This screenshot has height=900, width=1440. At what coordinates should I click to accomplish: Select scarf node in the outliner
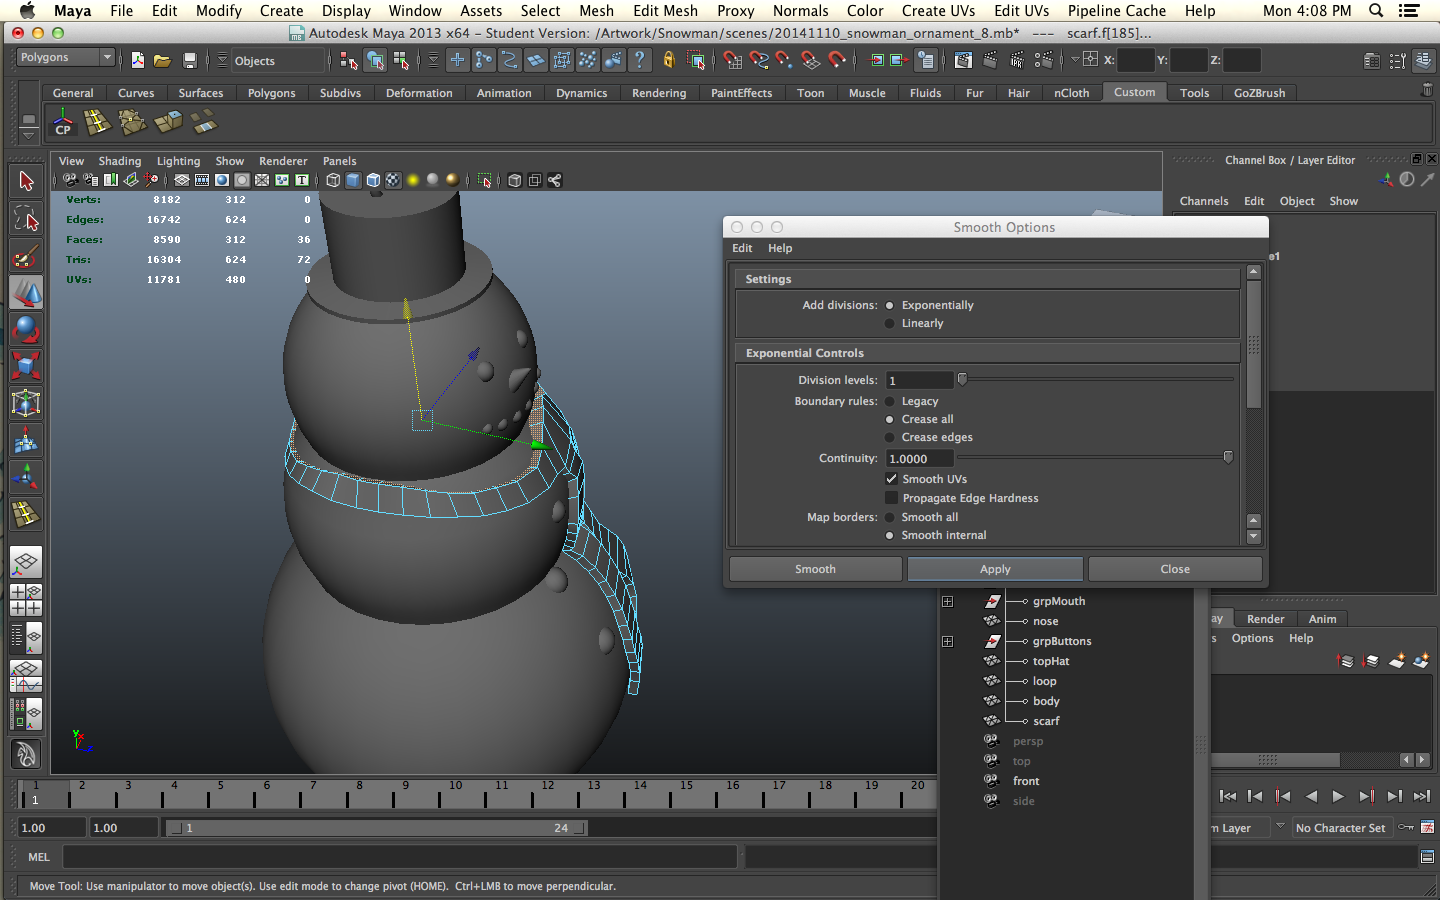tap(1046, 721)
